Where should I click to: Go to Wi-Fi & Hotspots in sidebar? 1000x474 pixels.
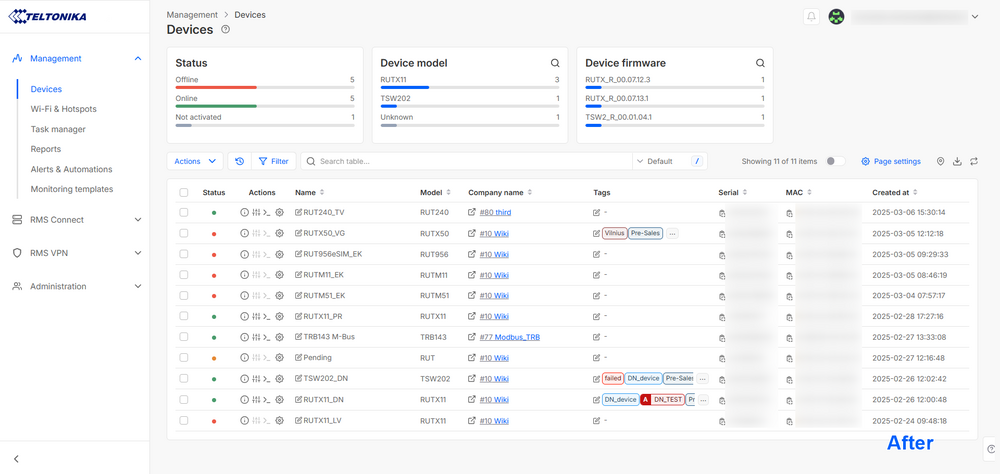(63, 109)
